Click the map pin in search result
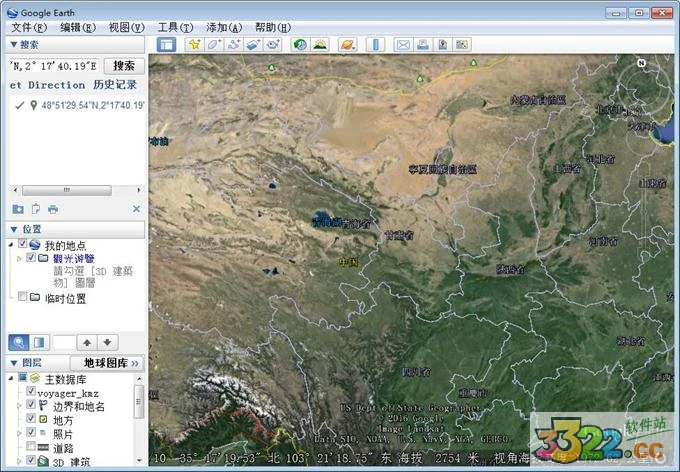 tap(33, 105)
